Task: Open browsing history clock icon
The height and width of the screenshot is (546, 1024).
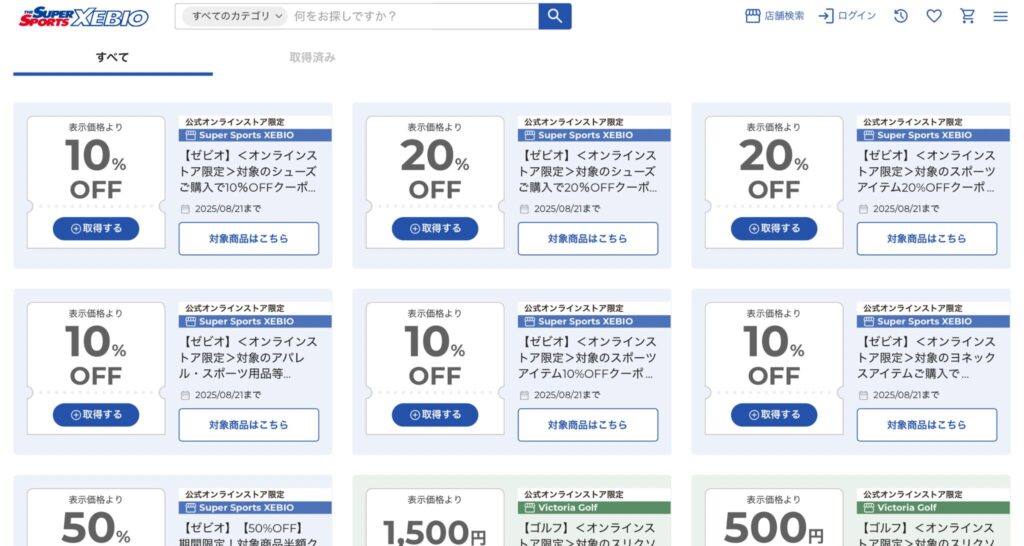Action: click(901, 16)
